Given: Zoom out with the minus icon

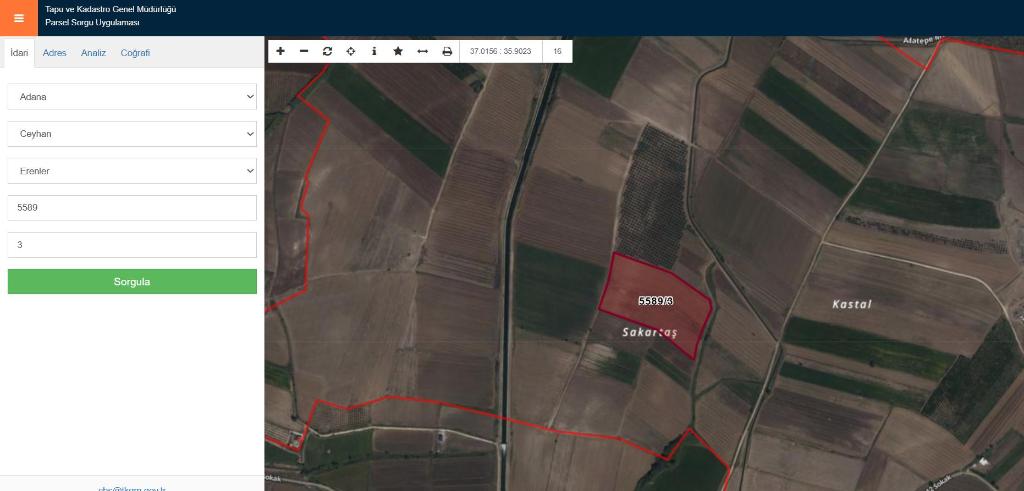Looking at the screenshot, I should tap(304, 51).
